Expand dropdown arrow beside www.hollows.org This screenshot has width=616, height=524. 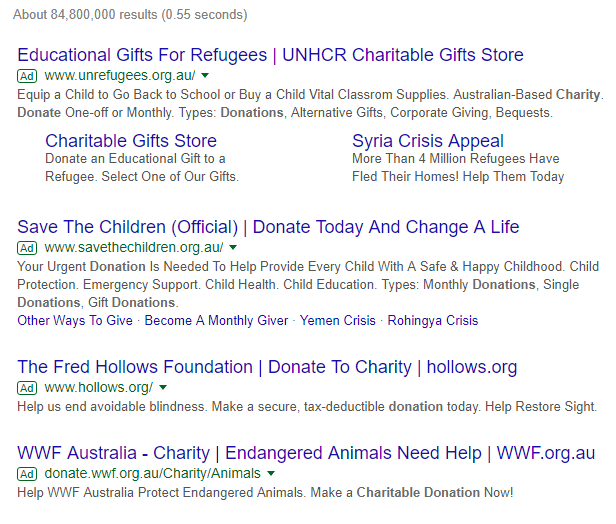(x=163, y=388)
